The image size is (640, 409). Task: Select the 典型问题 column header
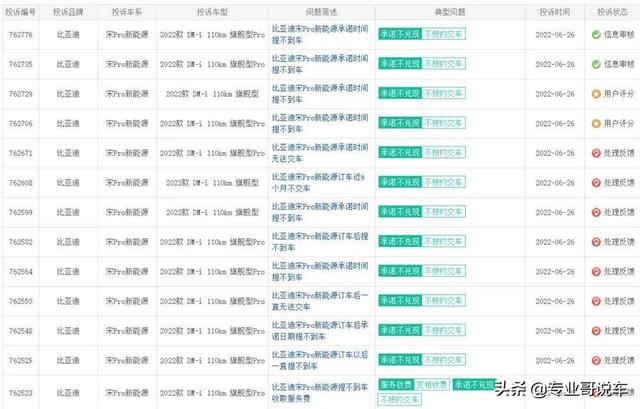click(x=450, y=12)
